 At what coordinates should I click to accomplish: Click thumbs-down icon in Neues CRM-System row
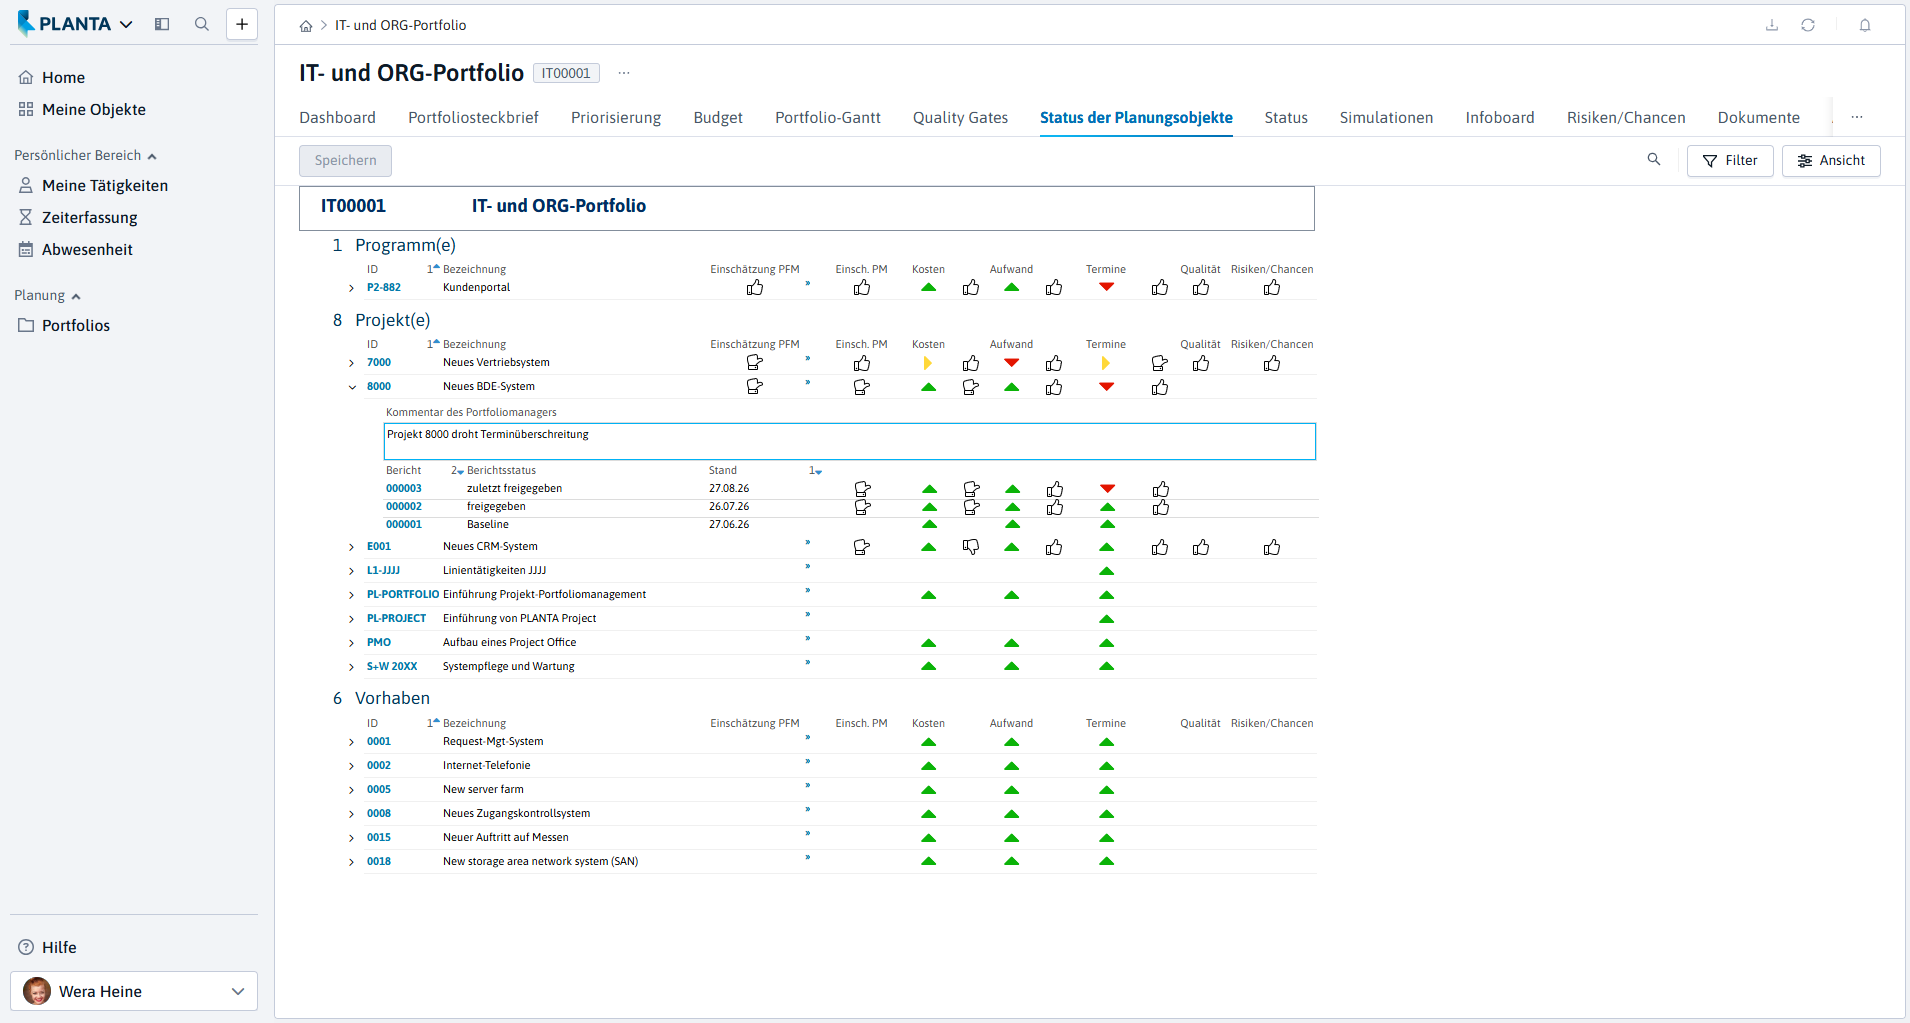pos(971,547)
